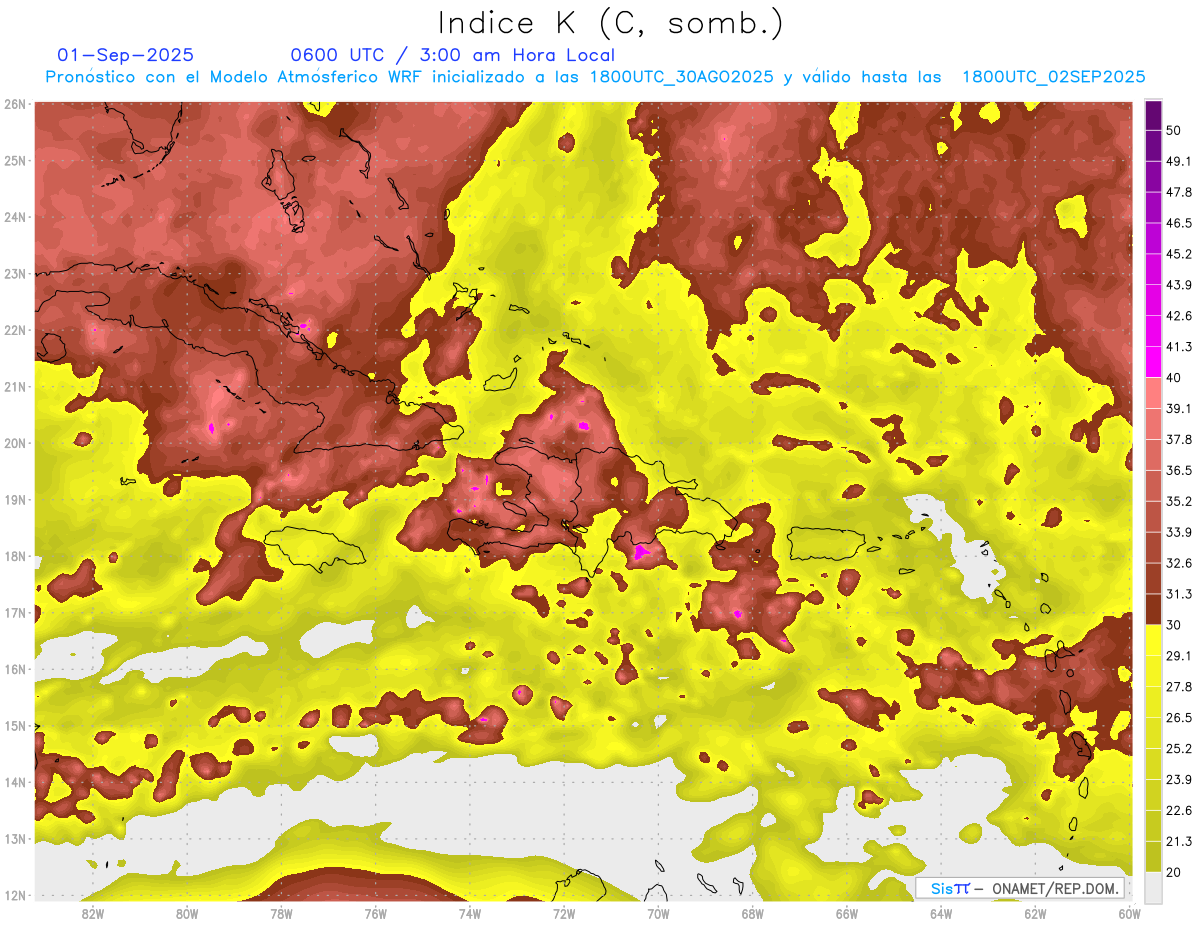Select the '15N' latitude label
1200x927 pixels.
point(15,725)
